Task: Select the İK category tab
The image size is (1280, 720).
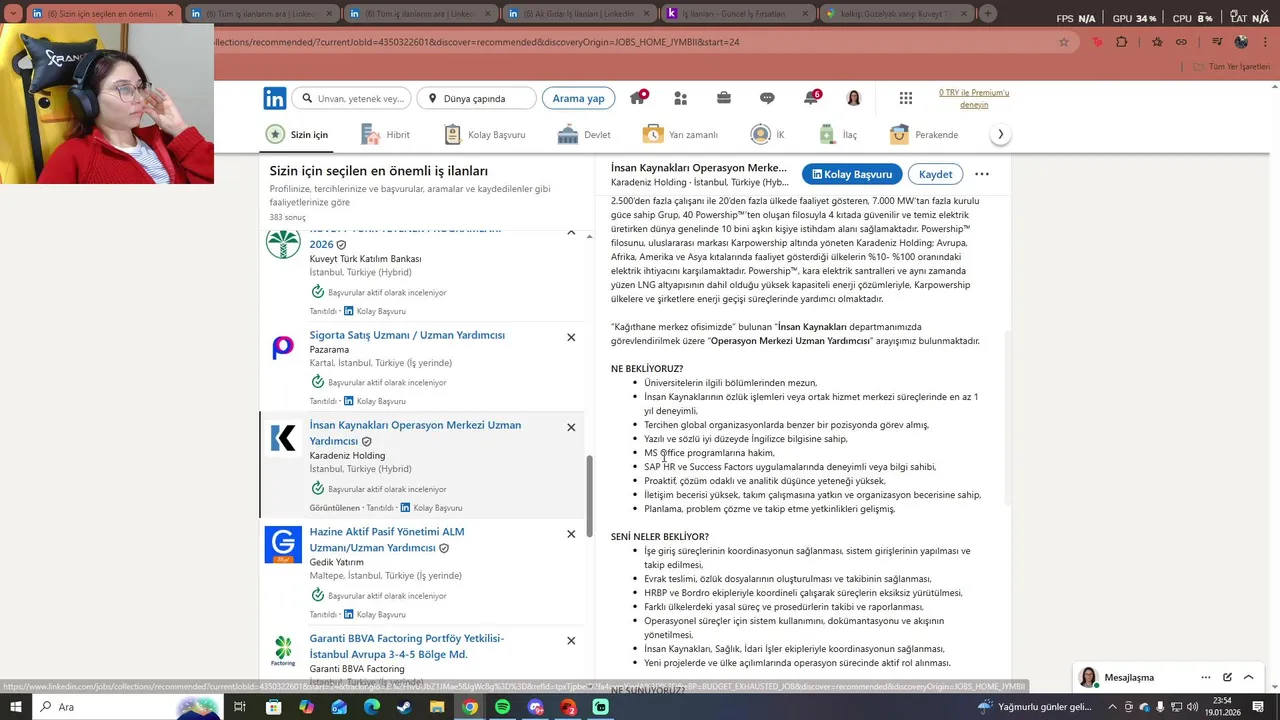Action: click(767, 134)
